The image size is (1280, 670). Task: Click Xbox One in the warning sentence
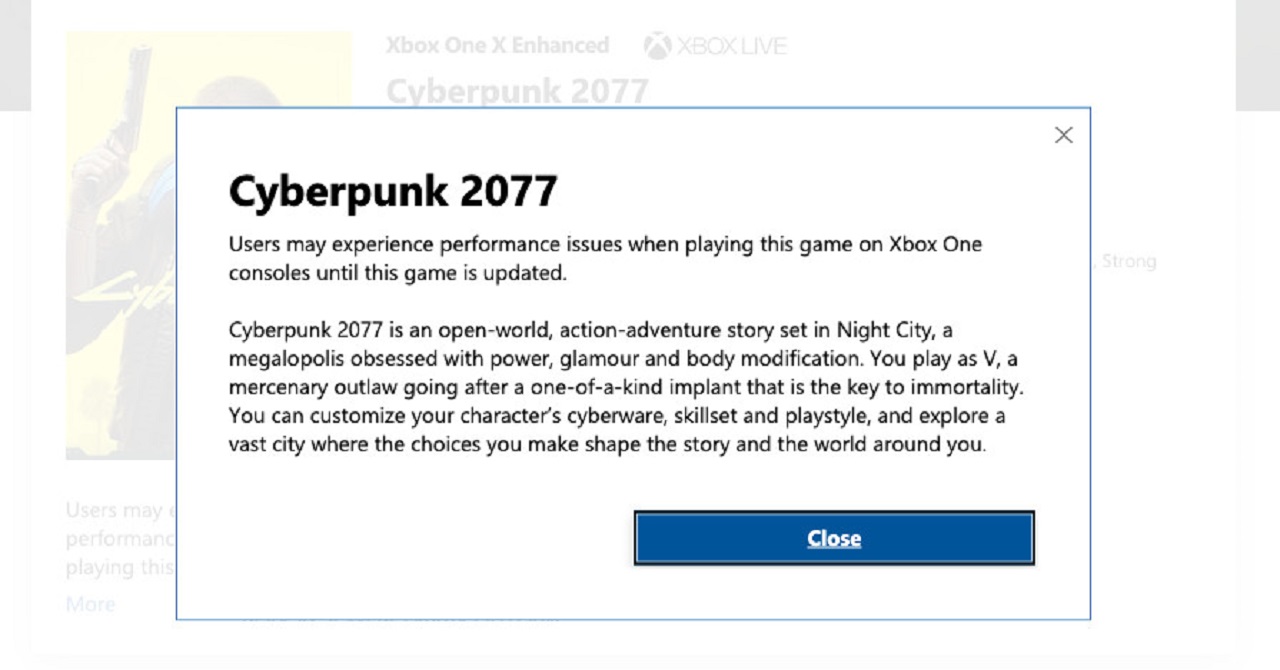[935, 245]
